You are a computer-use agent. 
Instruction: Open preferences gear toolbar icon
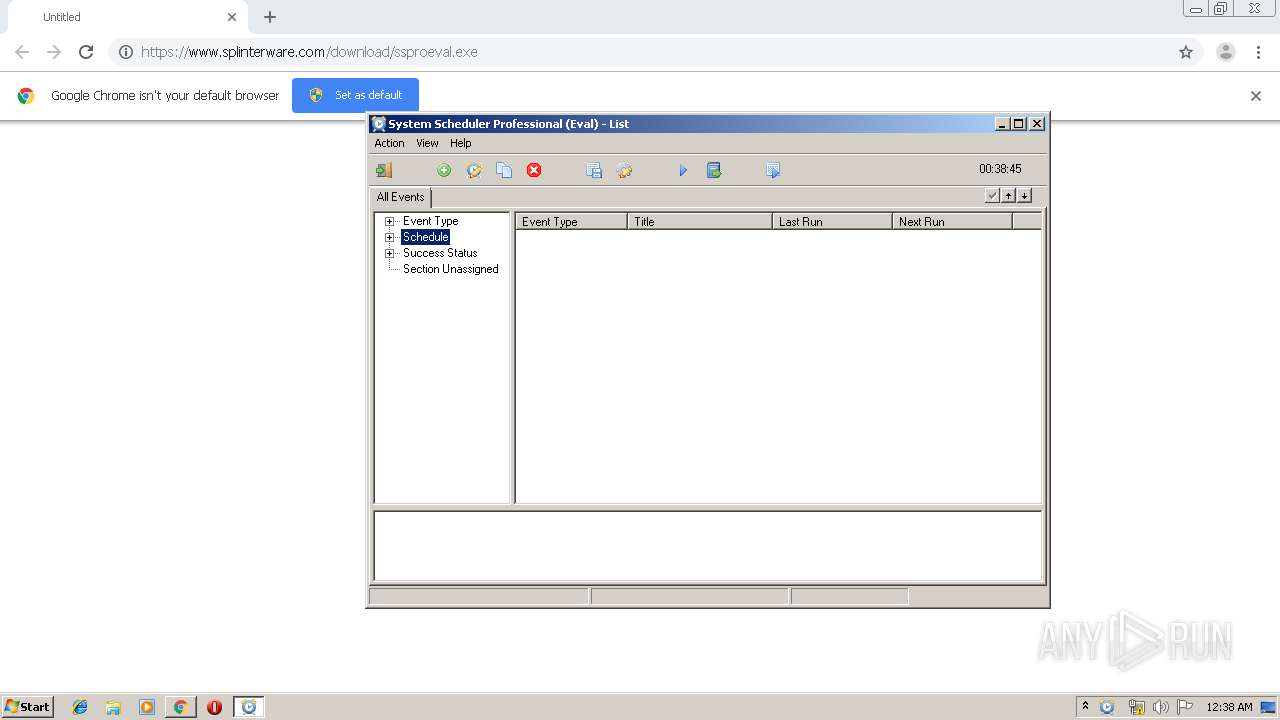click(x=624, y=170)
